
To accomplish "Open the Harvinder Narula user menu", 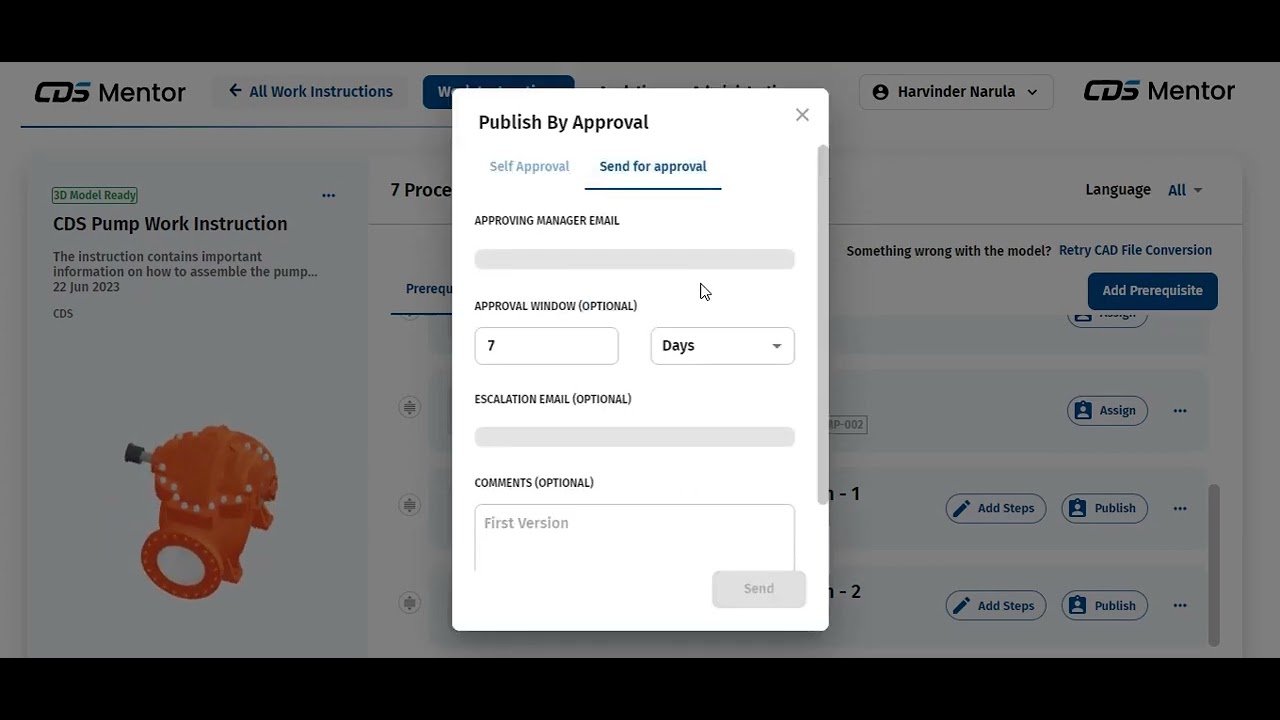I will pyautogui.click(x=956, y=92).
